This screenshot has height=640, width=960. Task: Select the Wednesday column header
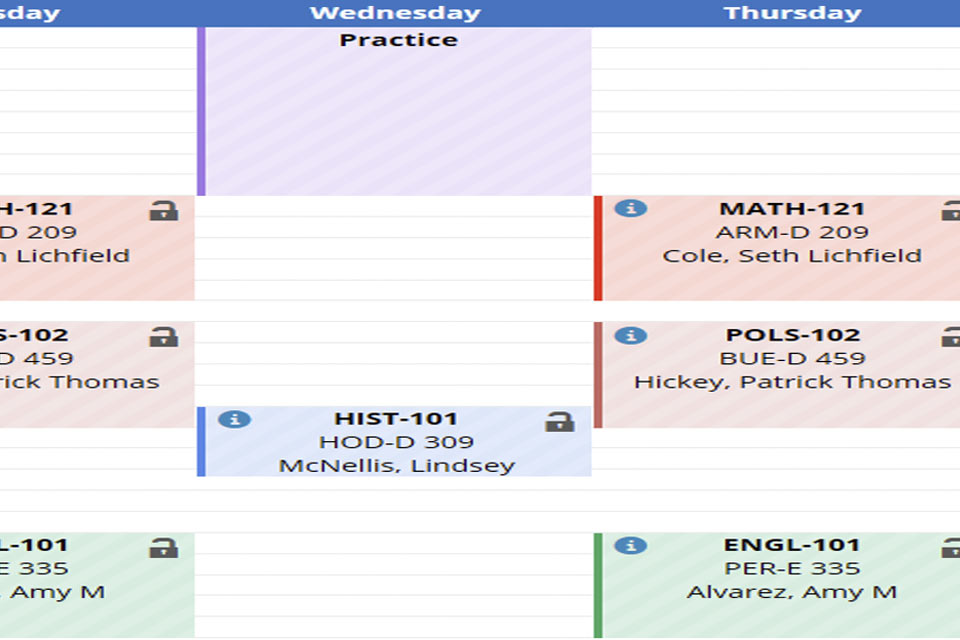click(395, 13)
